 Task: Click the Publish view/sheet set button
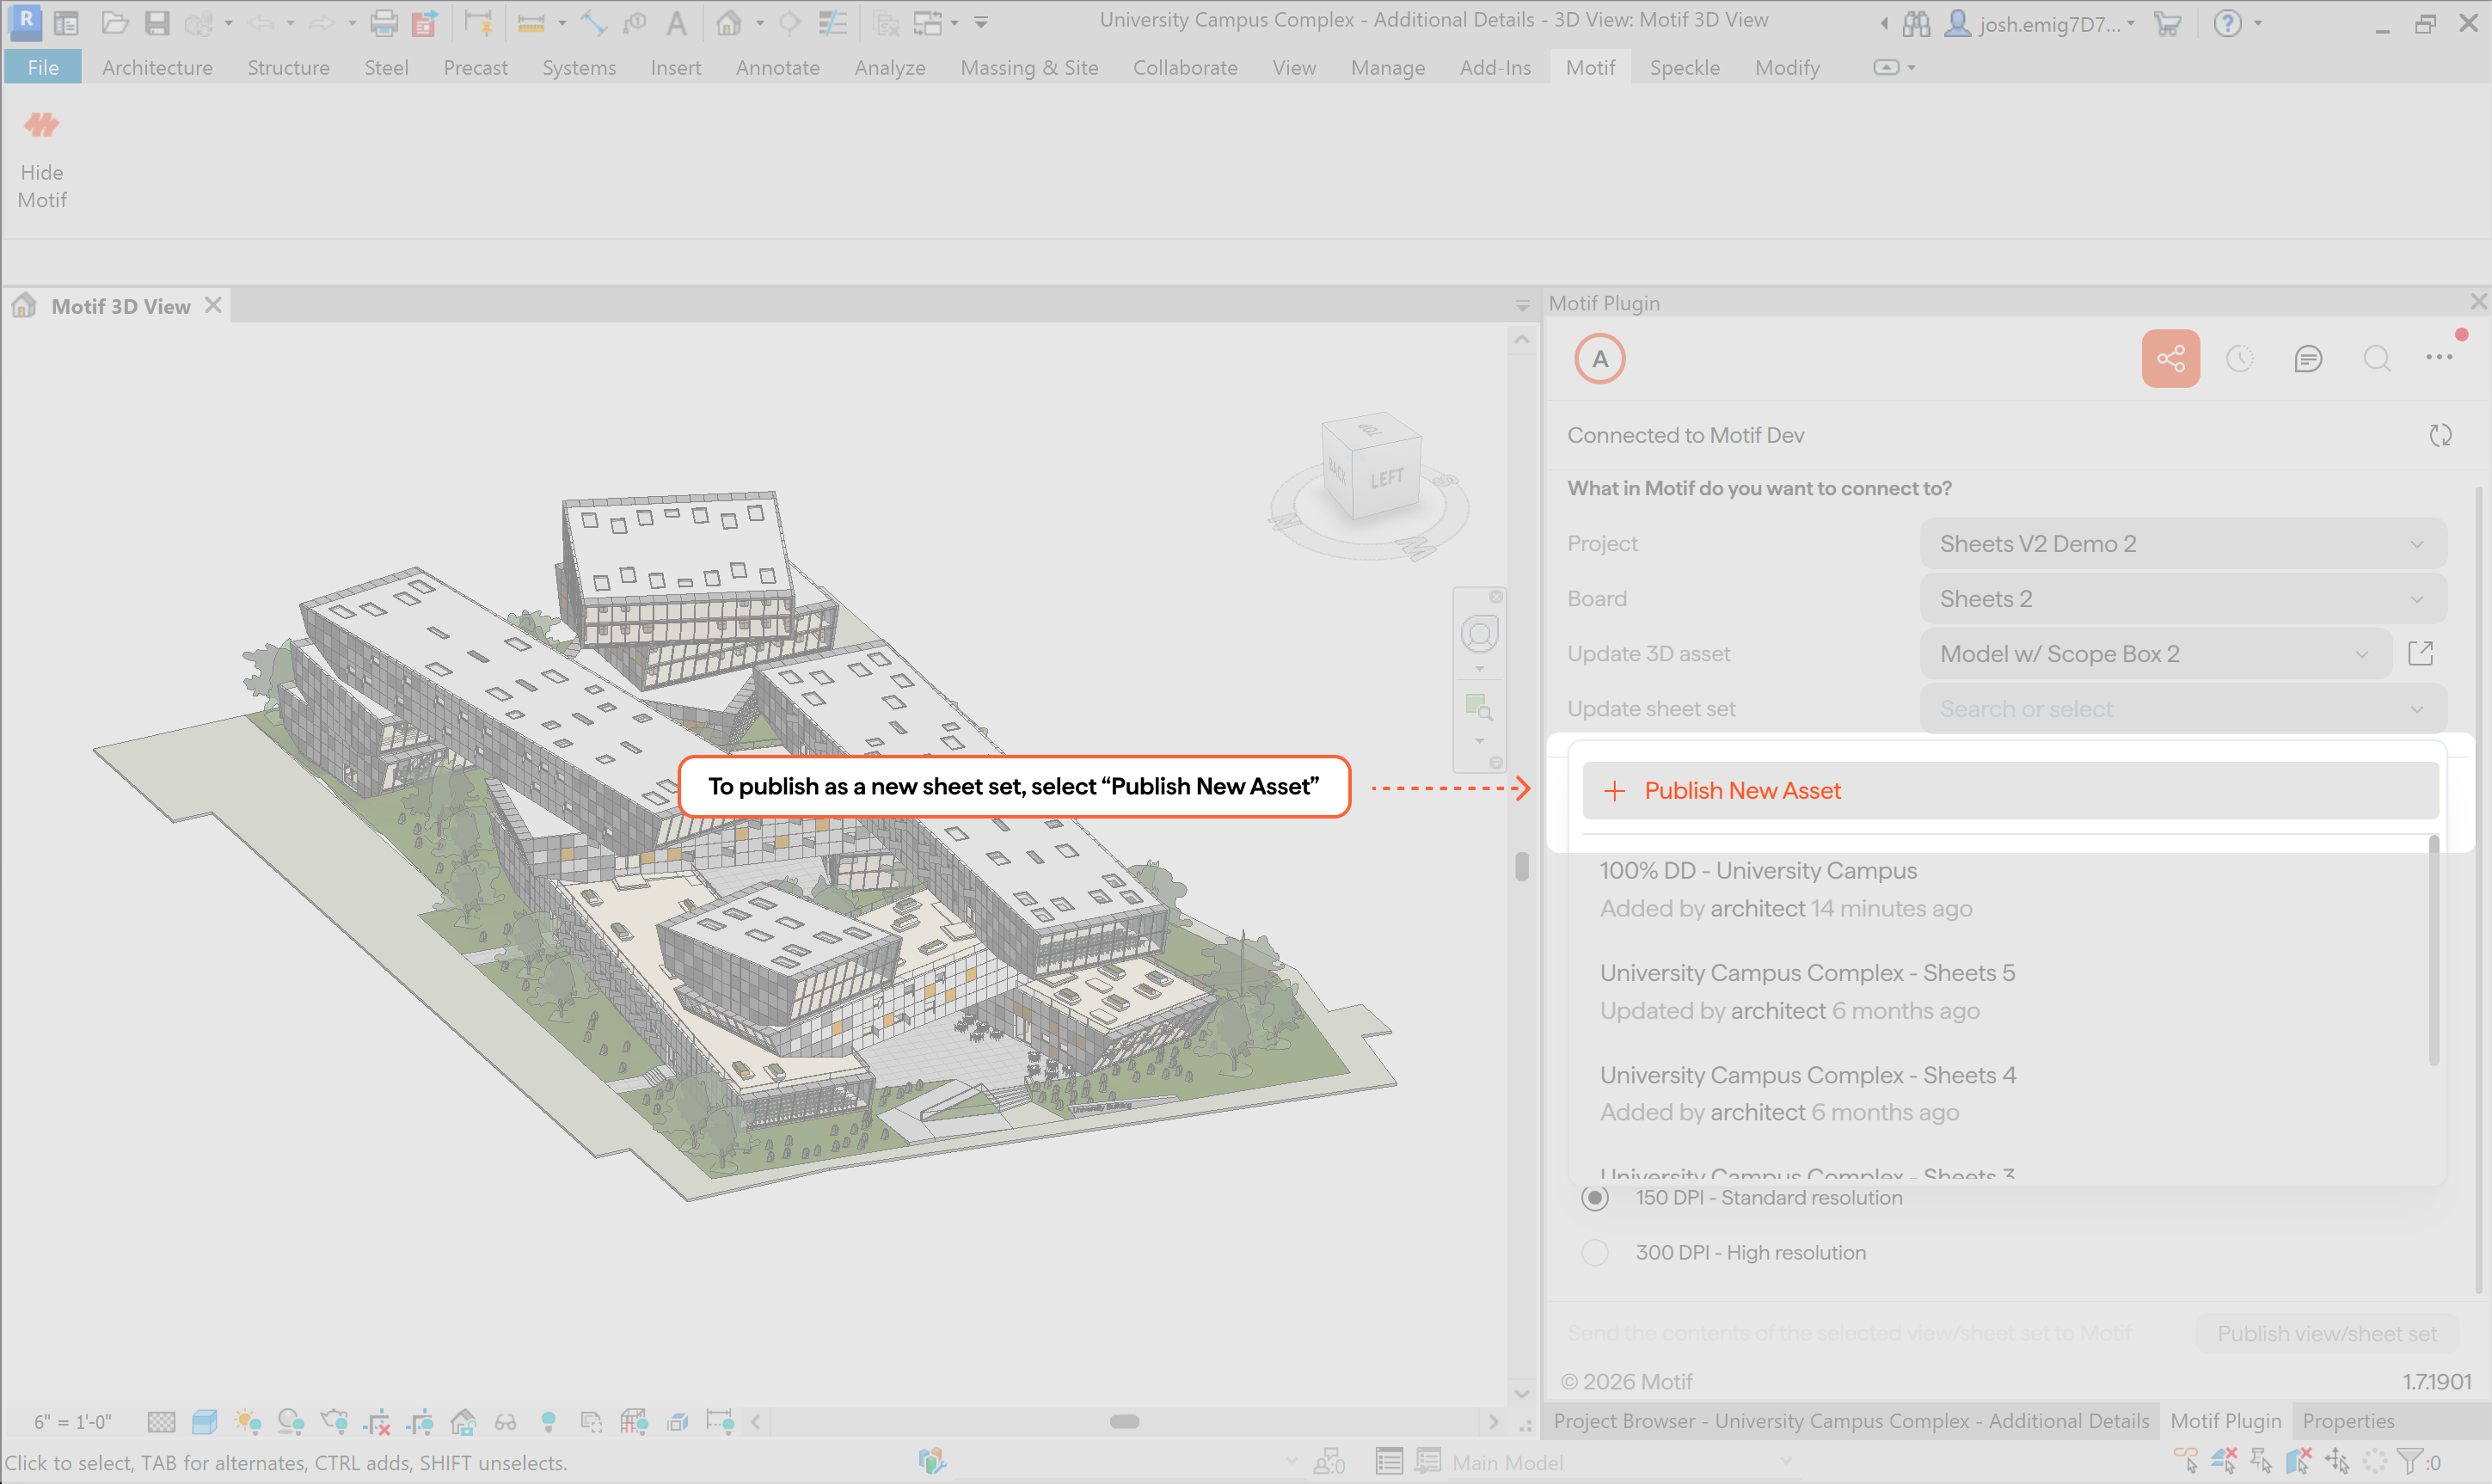pos(2327,1333)
